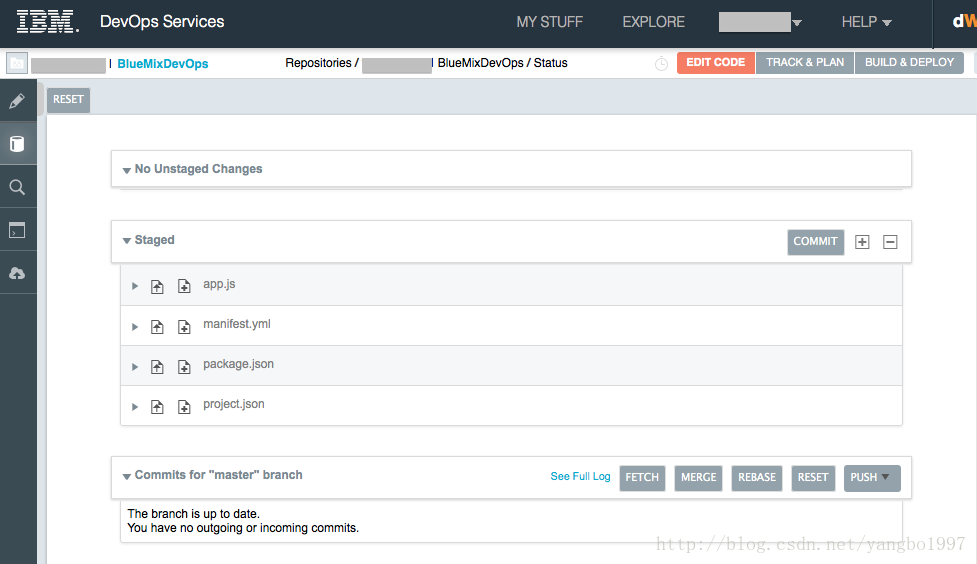Unstage project.json using the arrow icon

click(x=157, y=407)
